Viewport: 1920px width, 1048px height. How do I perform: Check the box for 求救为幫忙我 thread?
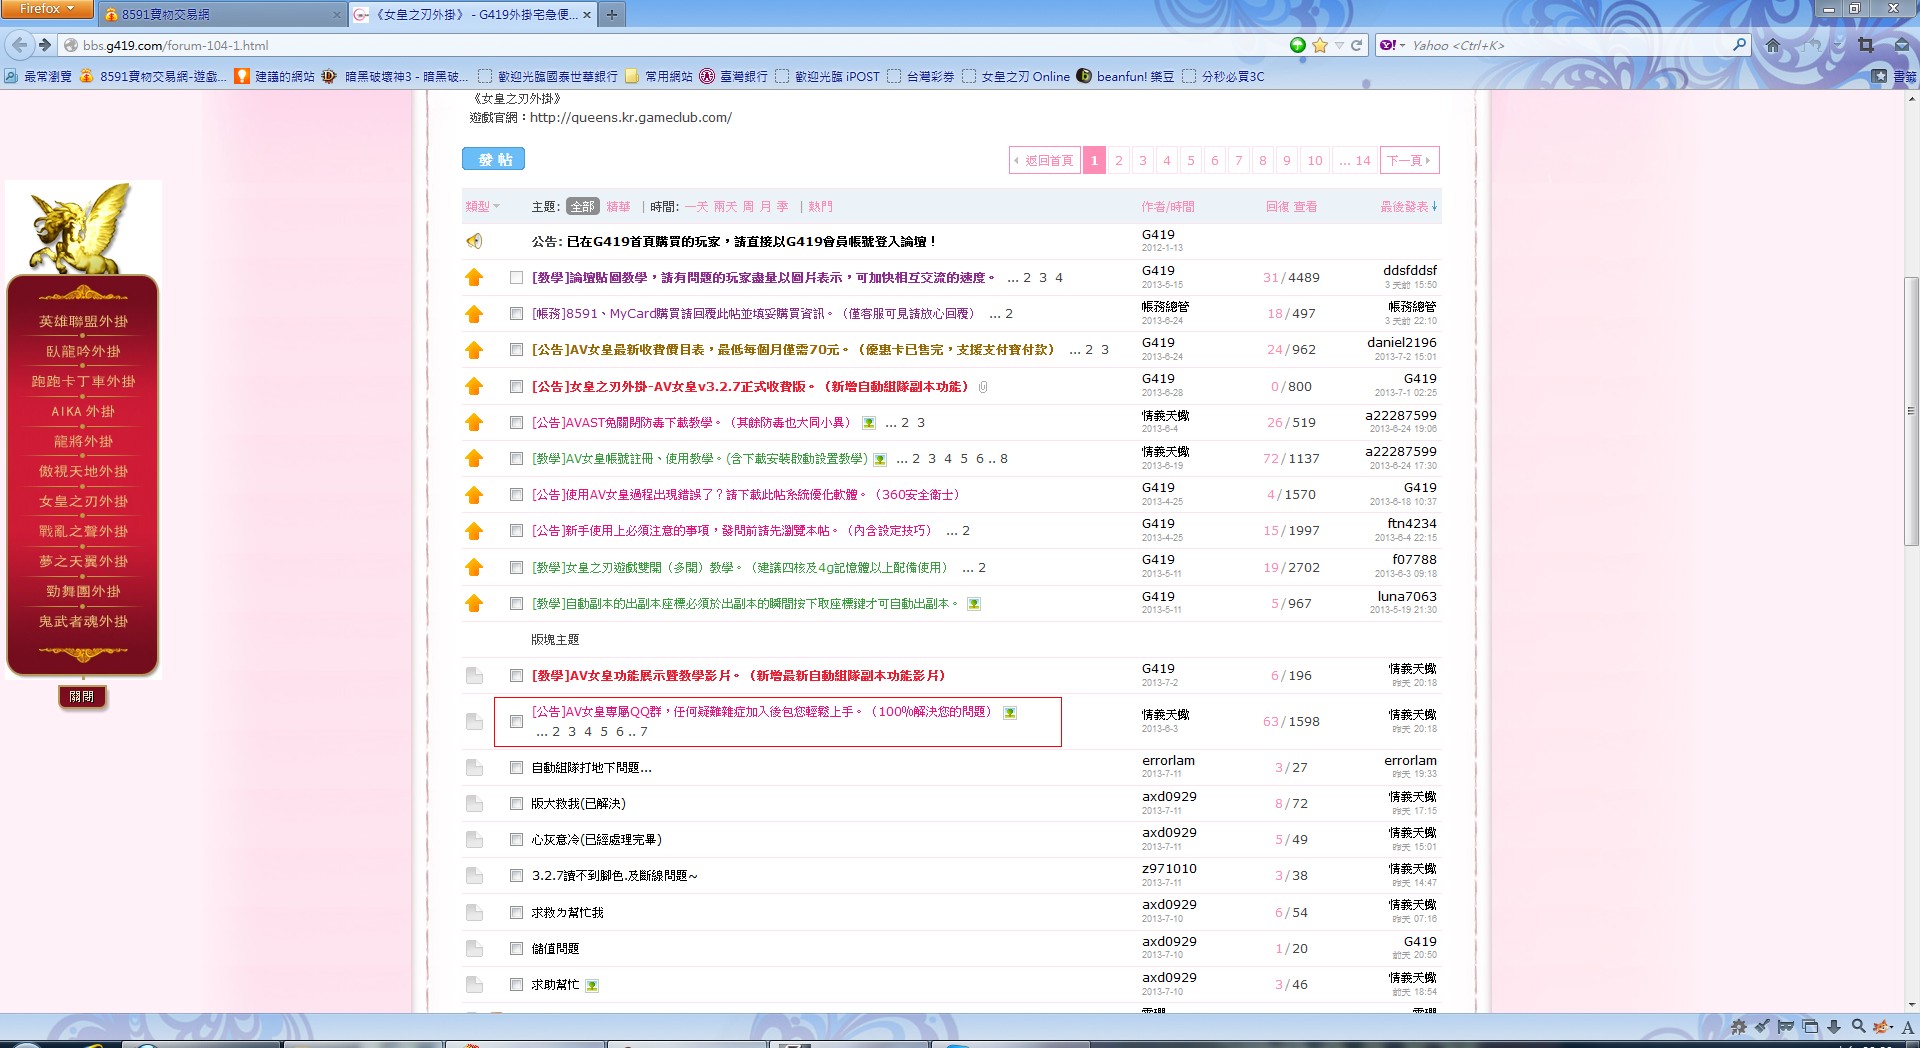(516, 913)
